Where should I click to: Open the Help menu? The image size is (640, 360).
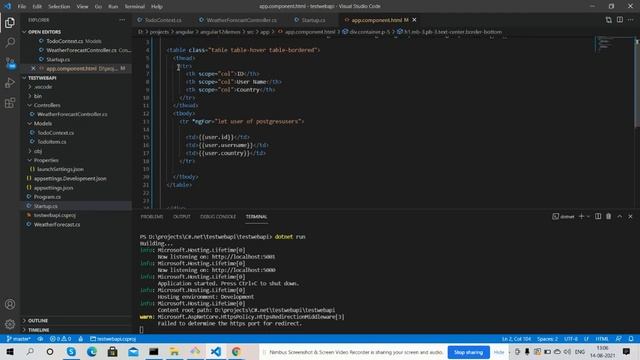[x=157, y=7]
